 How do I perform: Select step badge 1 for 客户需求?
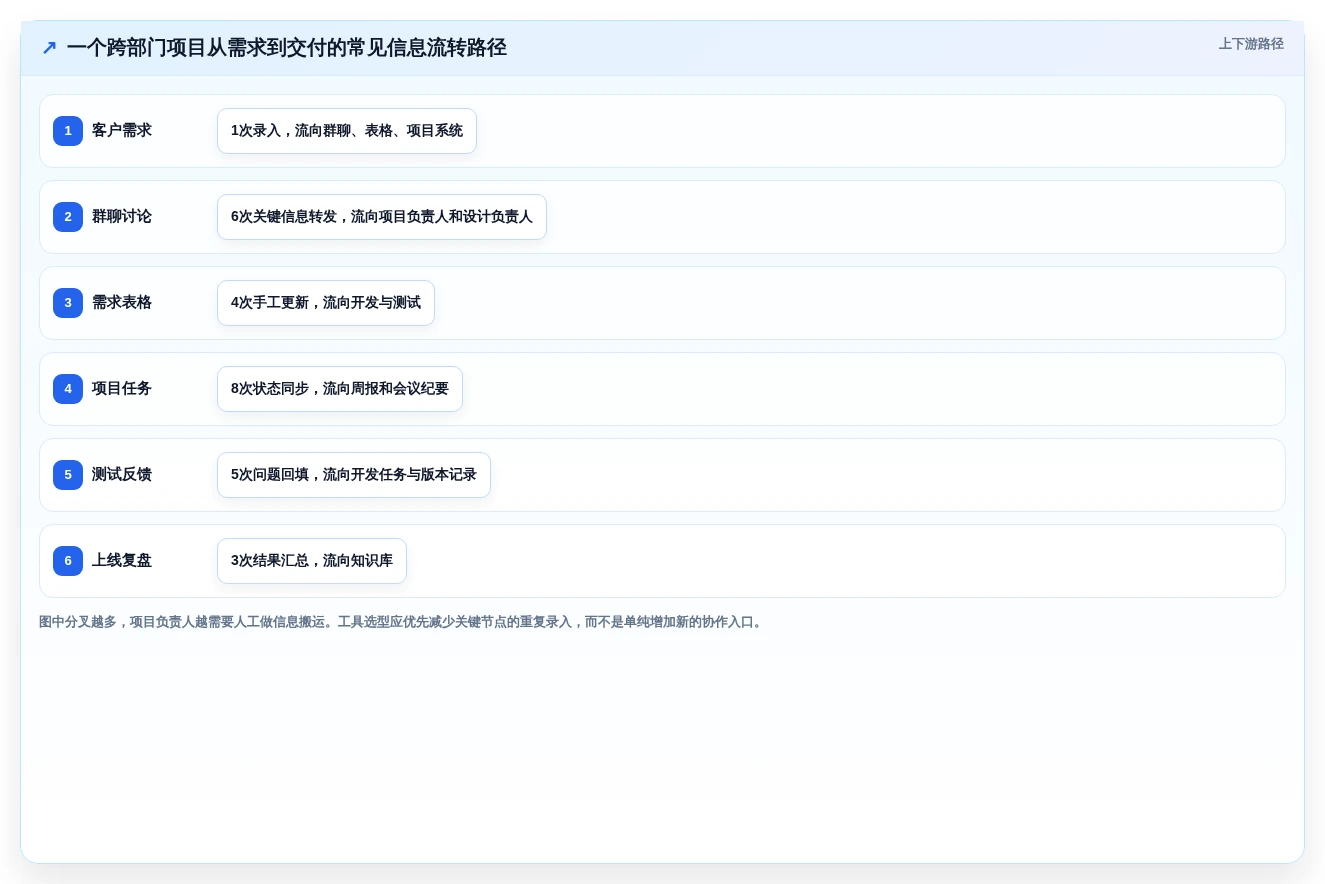(x=68, y=131)
